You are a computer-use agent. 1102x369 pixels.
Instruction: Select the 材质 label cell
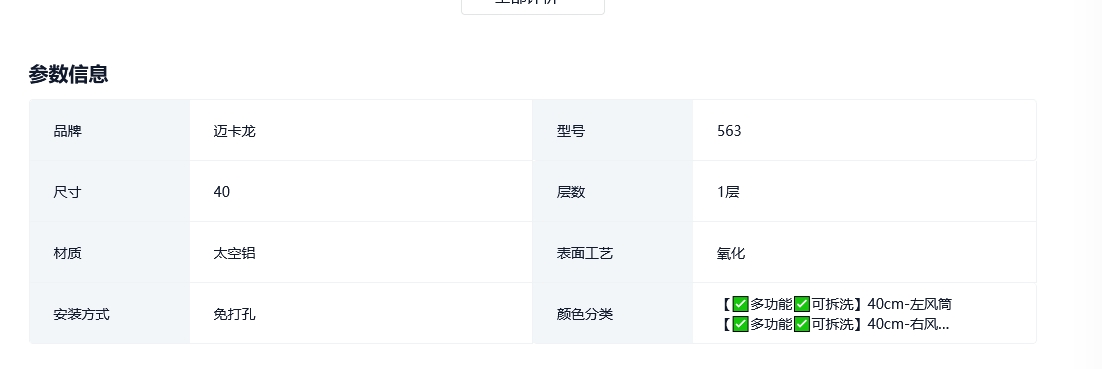[110, 253]
